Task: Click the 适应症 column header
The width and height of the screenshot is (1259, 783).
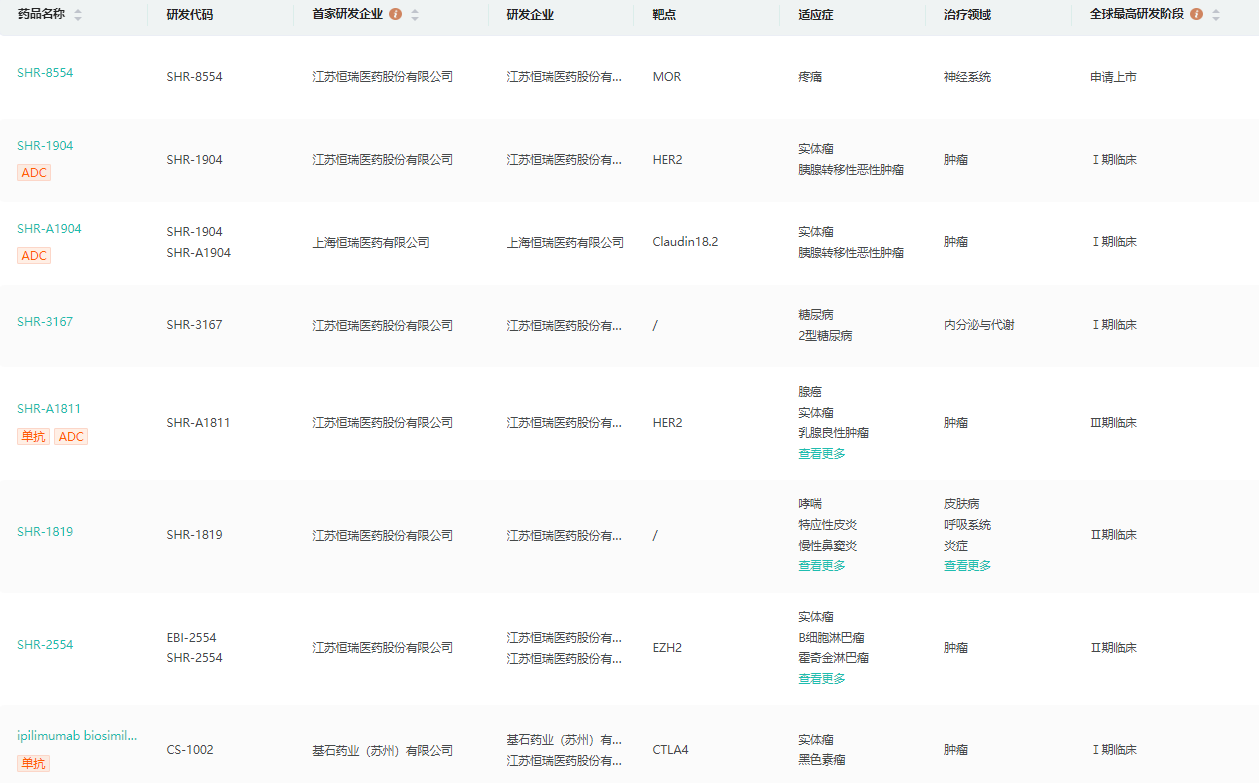Action: (816, 15)
